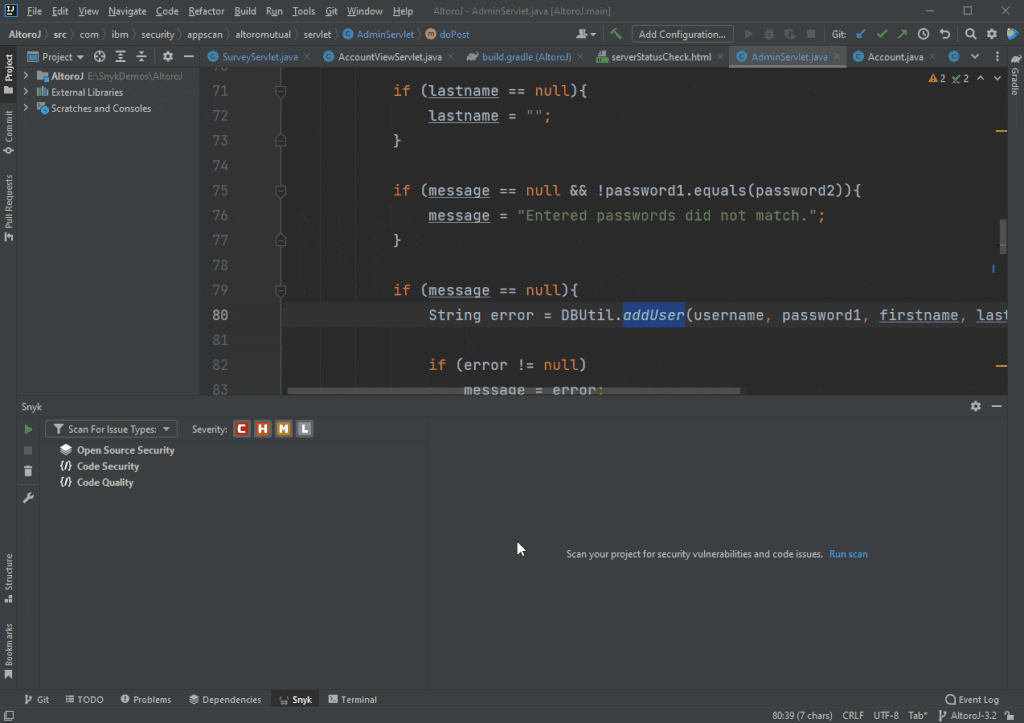Toggle the High severity filter

click(x=262, y=429)
